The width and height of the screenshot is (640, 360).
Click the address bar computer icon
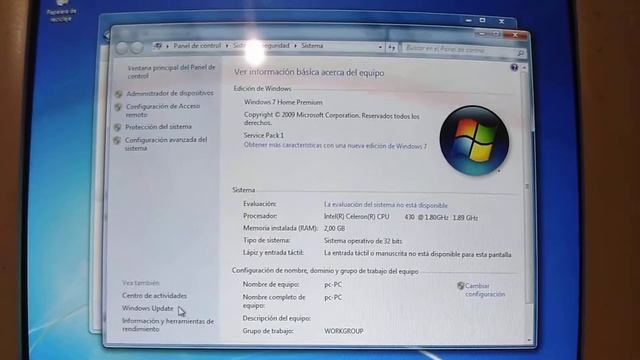point(158,46)
